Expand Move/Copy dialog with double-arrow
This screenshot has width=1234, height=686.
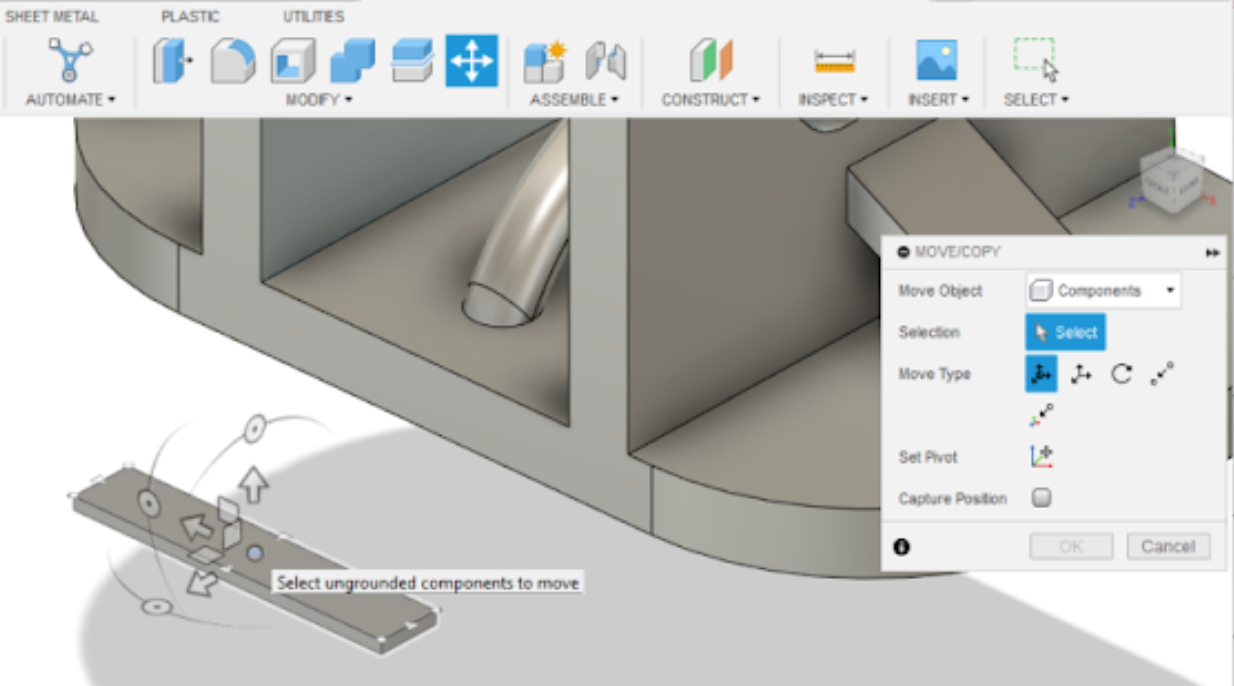(1212, 253)
